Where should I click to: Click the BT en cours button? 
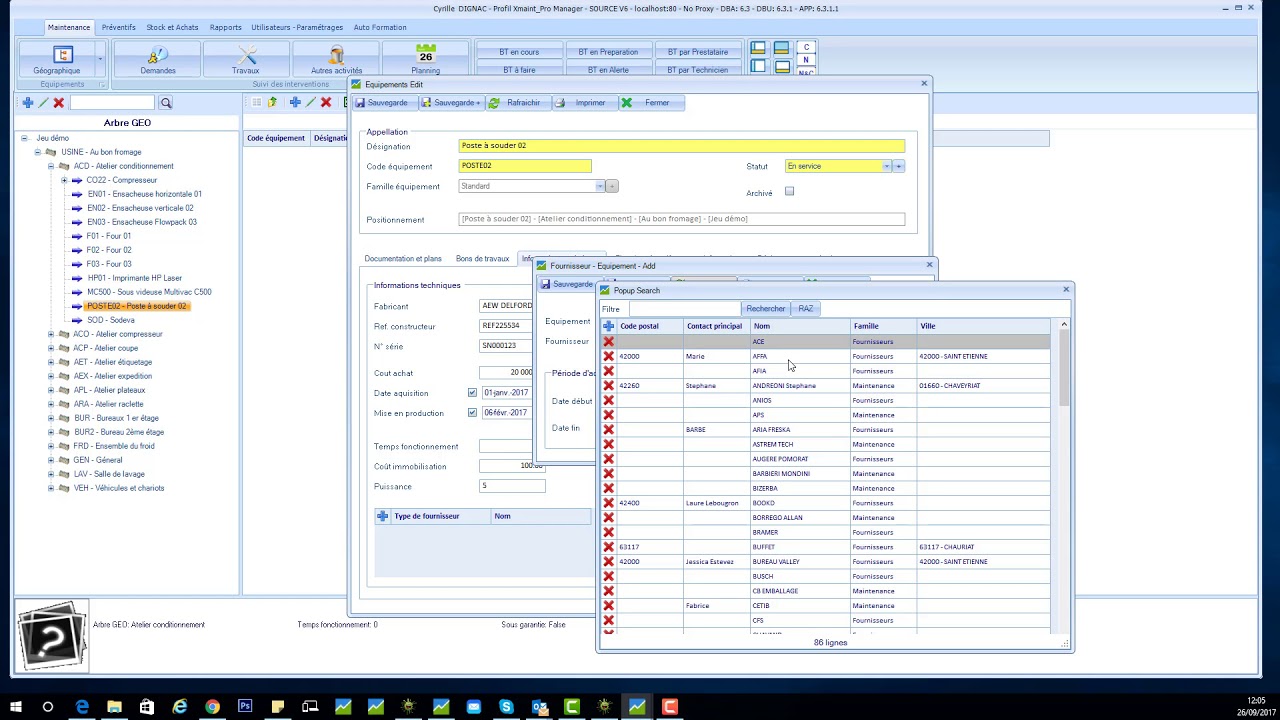[x=519, y=52]
